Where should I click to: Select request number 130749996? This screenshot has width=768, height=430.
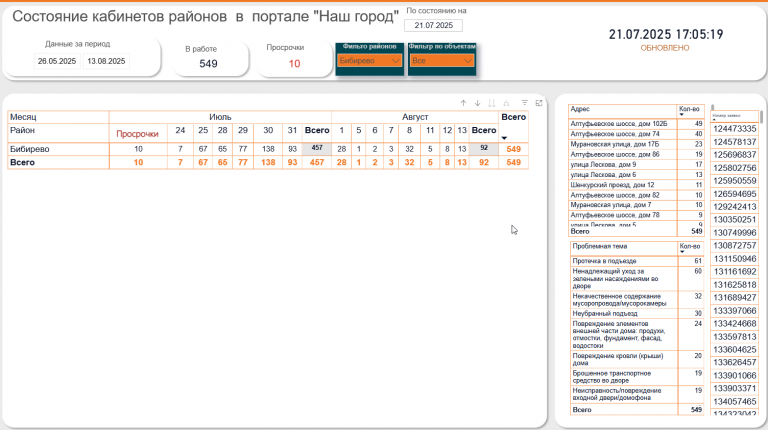735,233
